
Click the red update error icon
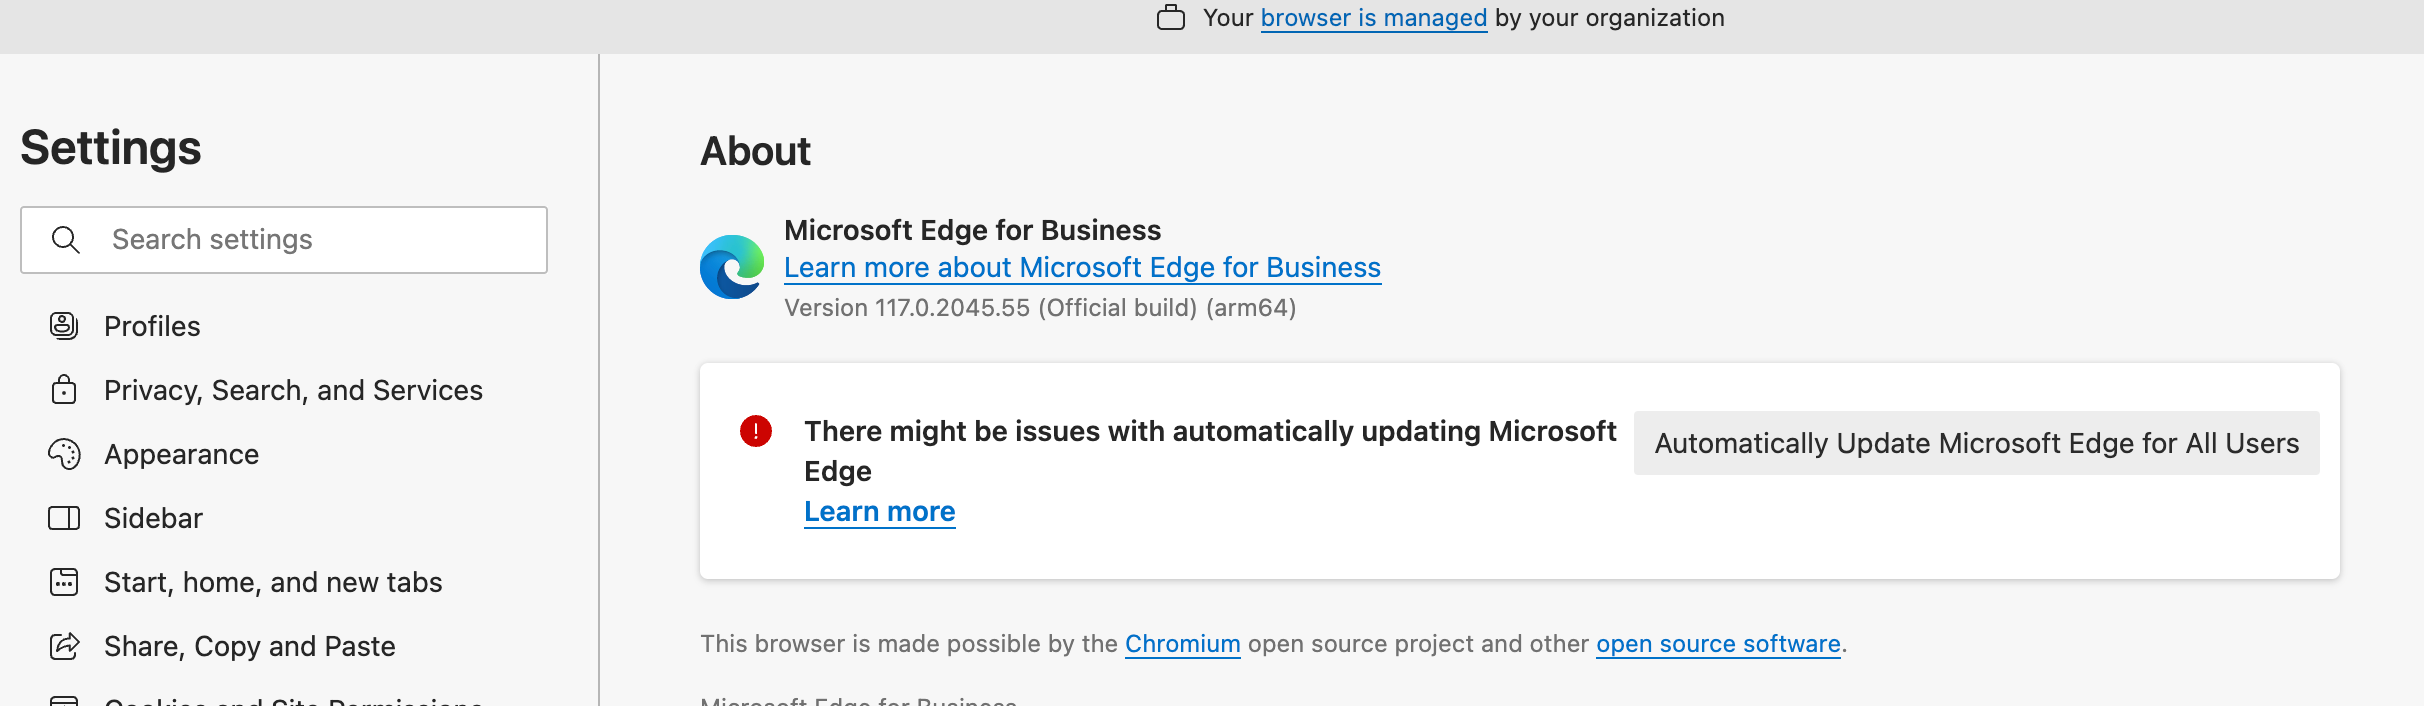click(x=756, y=431)
